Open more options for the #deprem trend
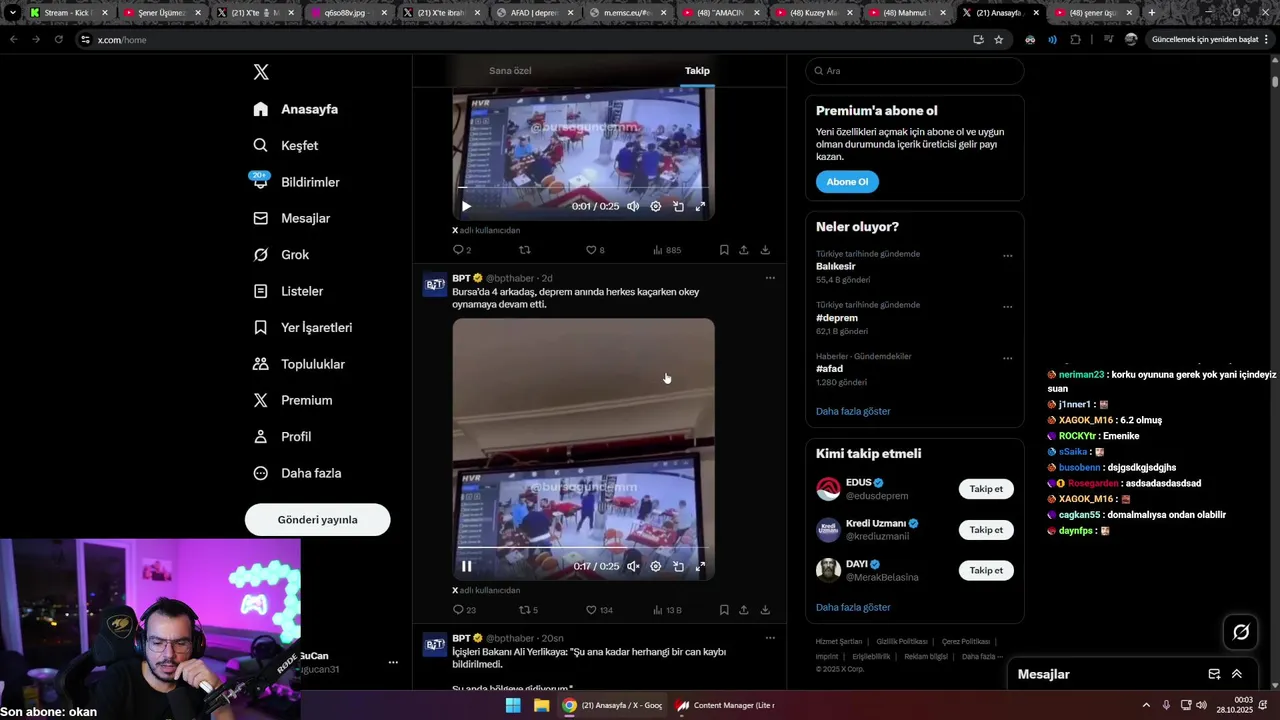 coord(1008,307)
